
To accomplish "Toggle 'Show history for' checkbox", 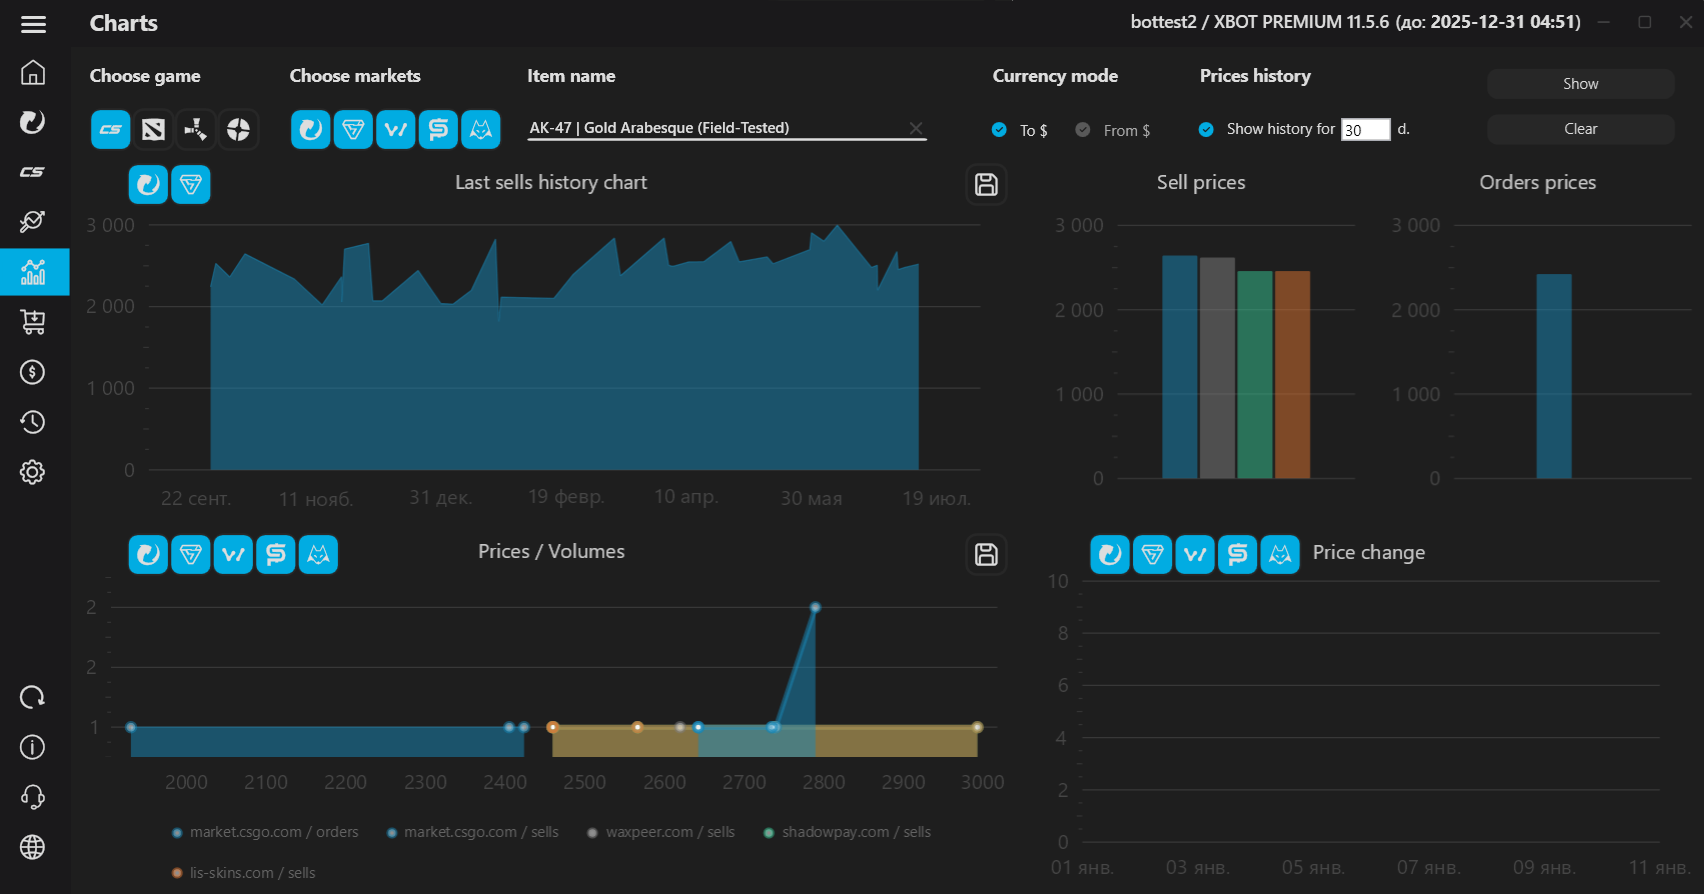I will click(x=1206, y=129).
